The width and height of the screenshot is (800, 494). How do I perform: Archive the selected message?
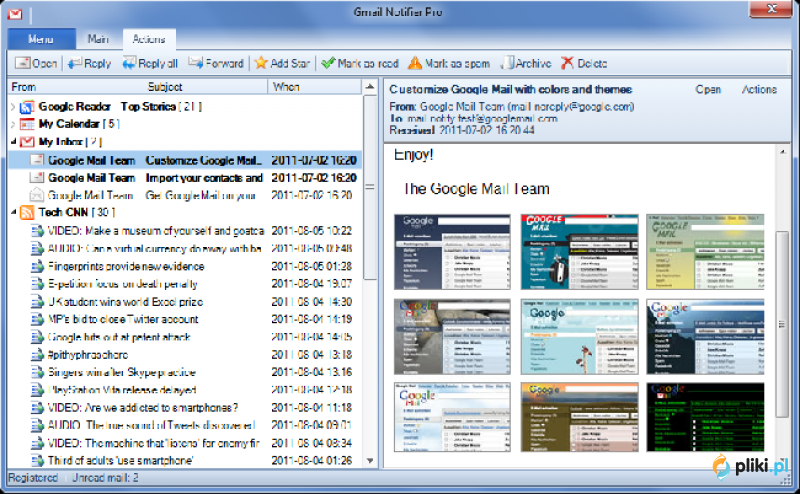(527, 63)
